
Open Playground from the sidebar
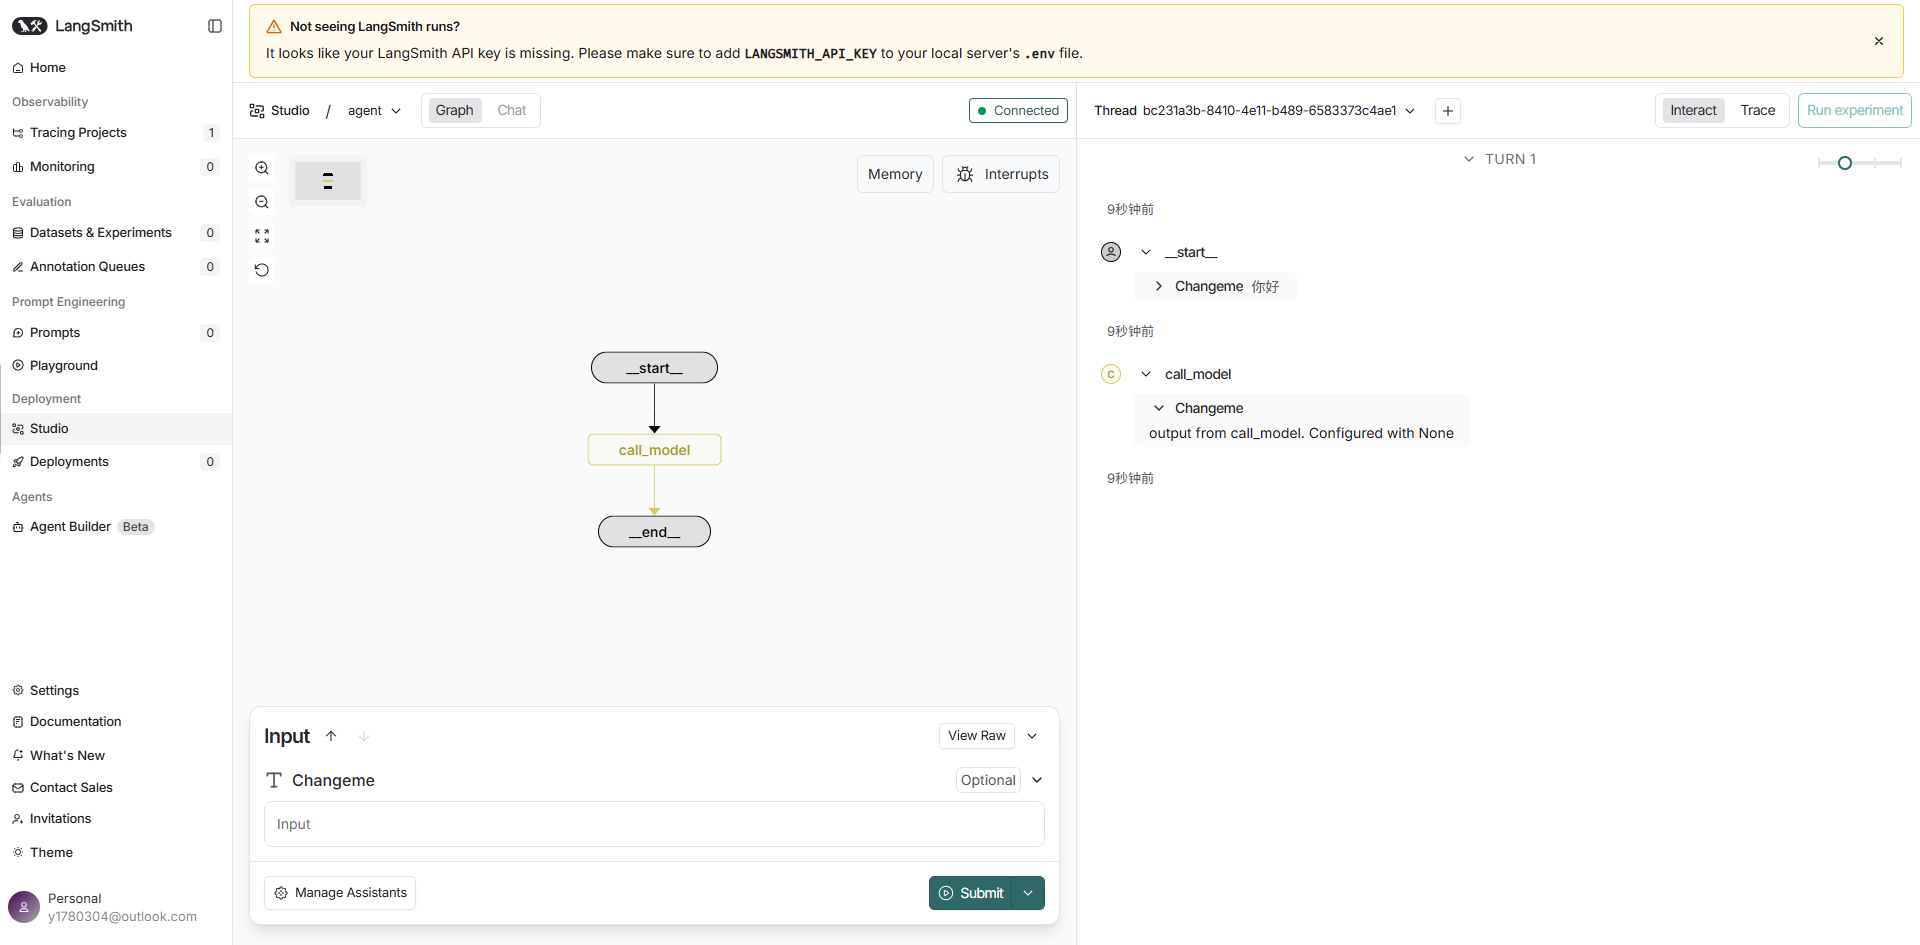64,366
